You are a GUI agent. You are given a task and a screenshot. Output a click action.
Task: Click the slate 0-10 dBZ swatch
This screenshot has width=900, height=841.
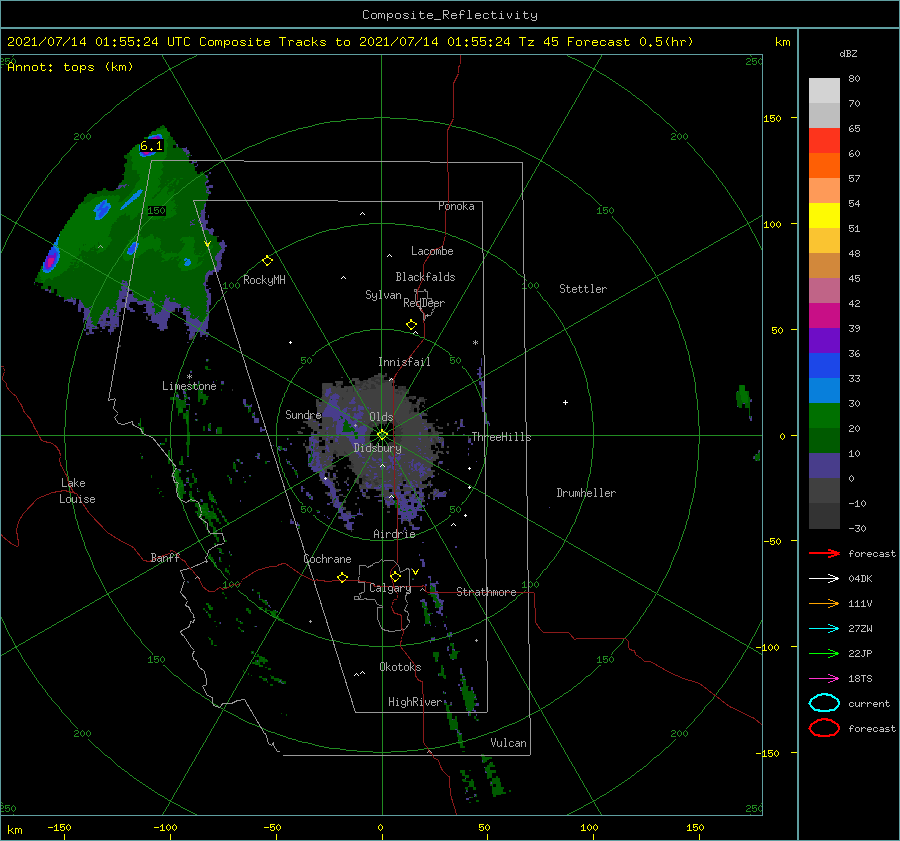click(x=824, y=466)
